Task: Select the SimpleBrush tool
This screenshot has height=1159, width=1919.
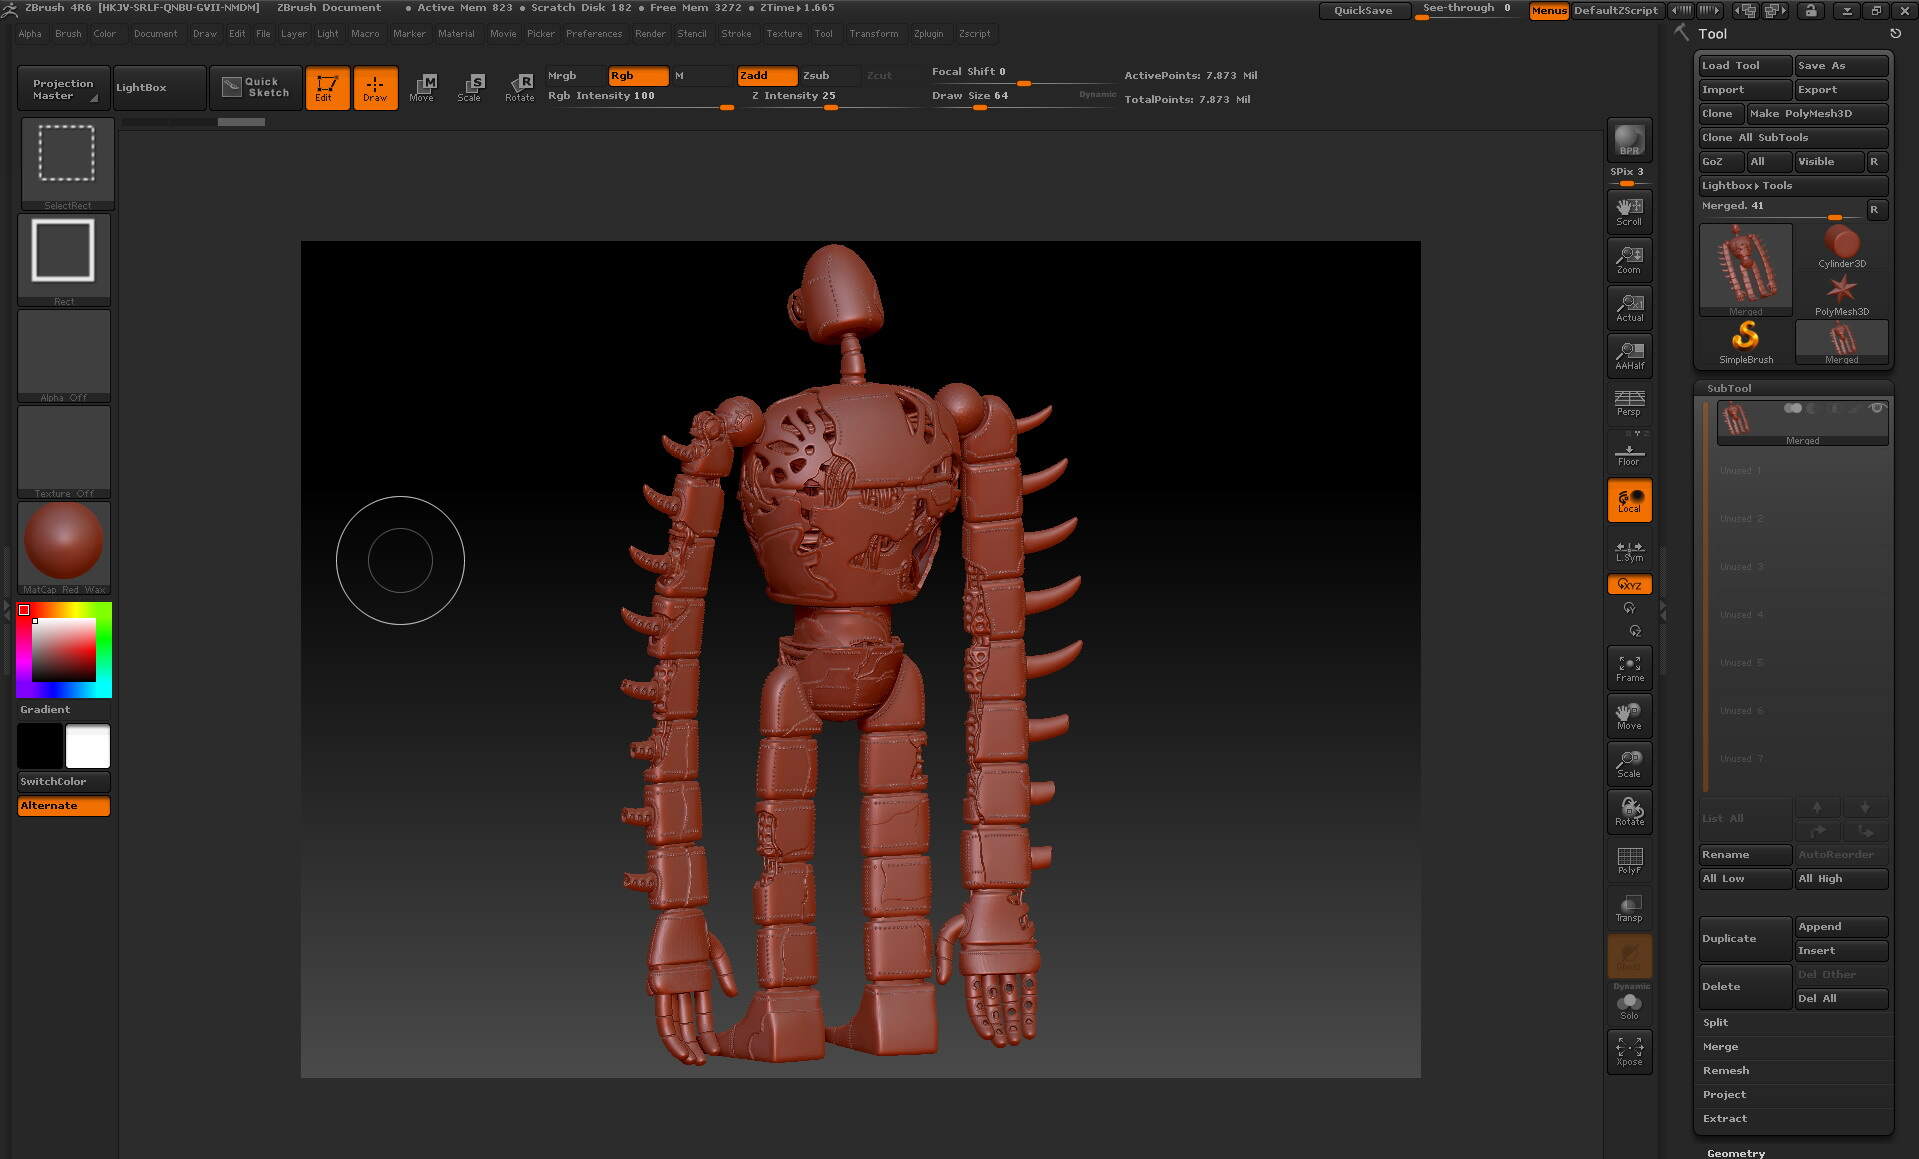Action: pyautogui.click(x=1746, y=343)
